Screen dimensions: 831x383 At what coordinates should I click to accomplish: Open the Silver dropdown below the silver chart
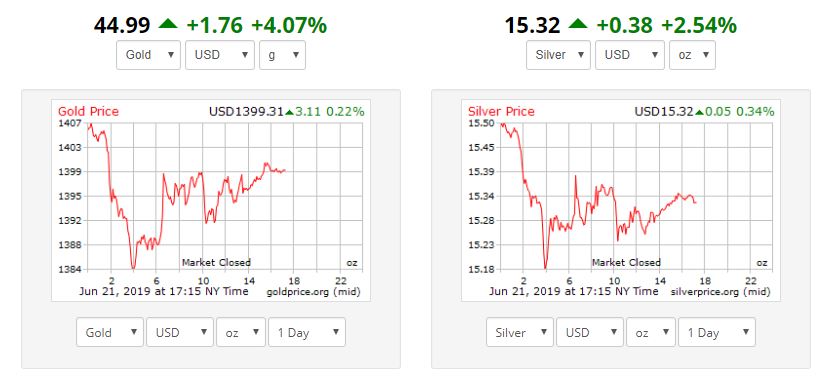pos(520,332)
